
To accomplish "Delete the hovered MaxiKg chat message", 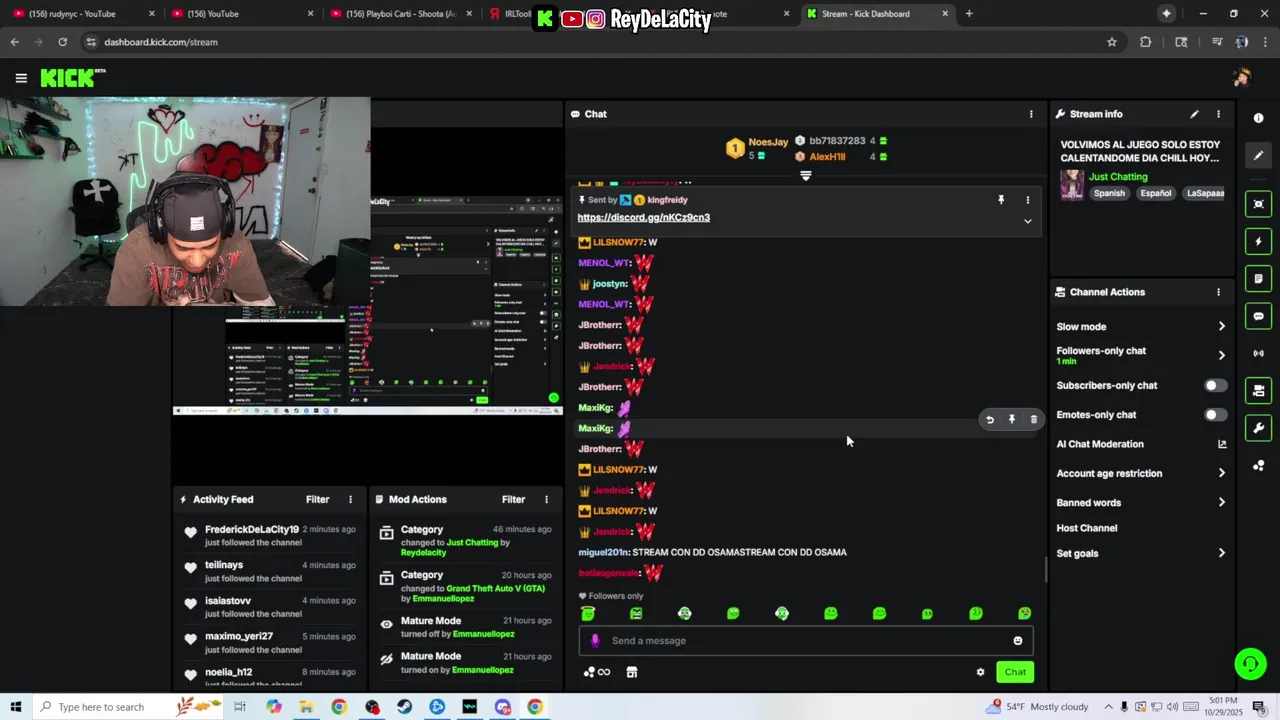I will click(x=1034, y=420).
